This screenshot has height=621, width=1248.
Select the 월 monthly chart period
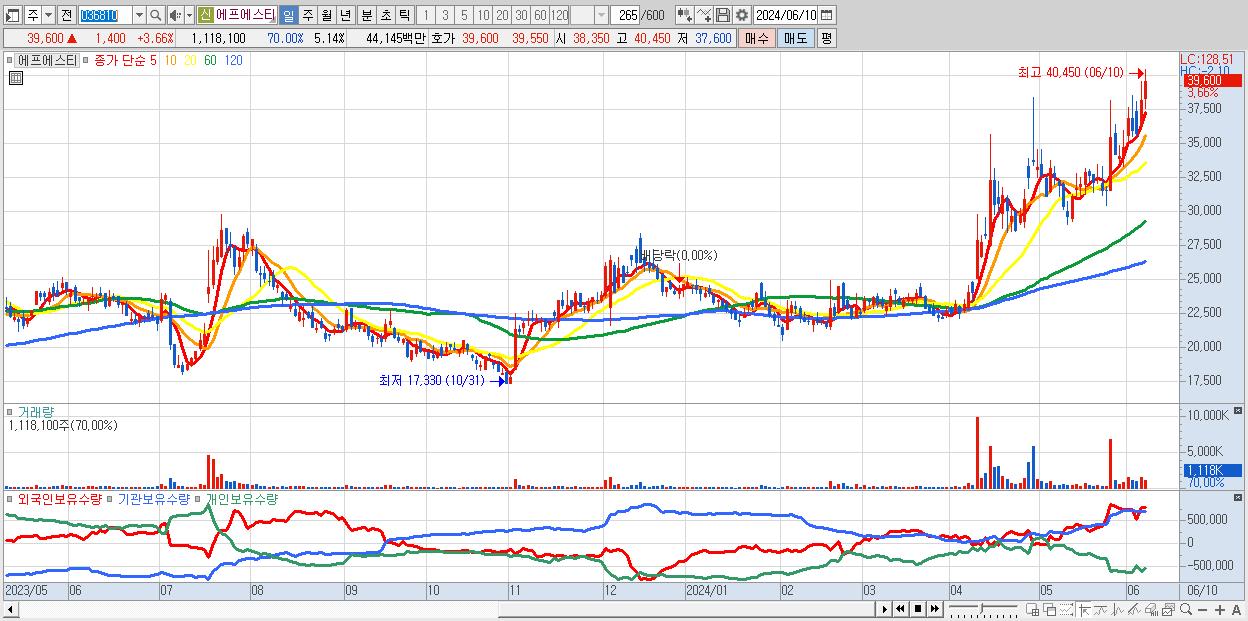tap(326, 15)
